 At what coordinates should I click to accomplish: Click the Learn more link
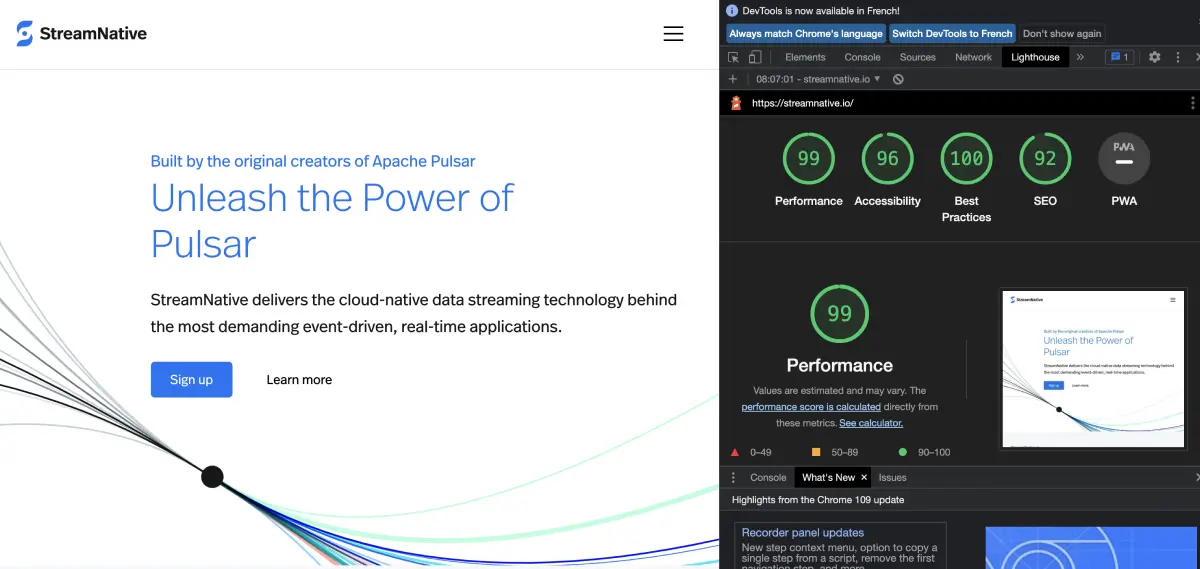pyautogui.click(x=299, y=379)
